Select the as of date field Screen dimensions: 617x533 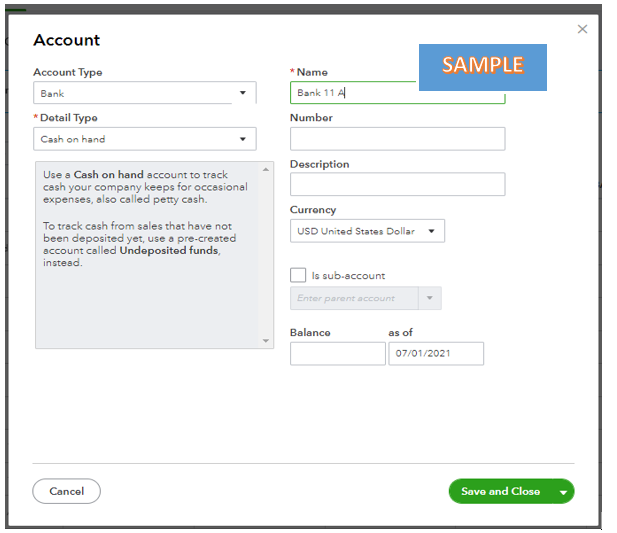click(x=436, y=353)
